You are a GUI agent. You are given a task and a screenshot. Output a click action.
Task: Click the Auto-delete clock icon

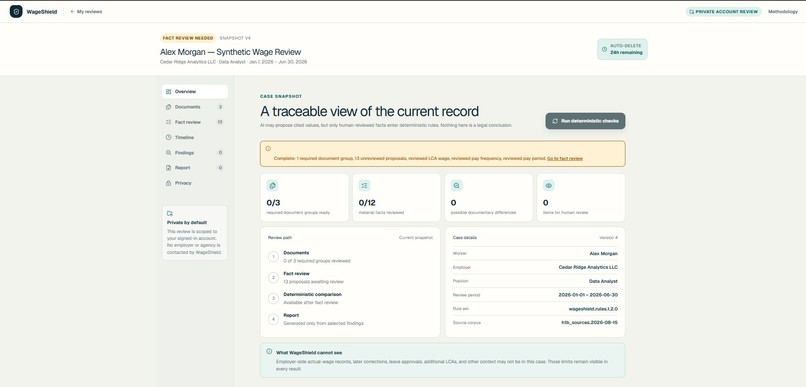coord(604,49)
